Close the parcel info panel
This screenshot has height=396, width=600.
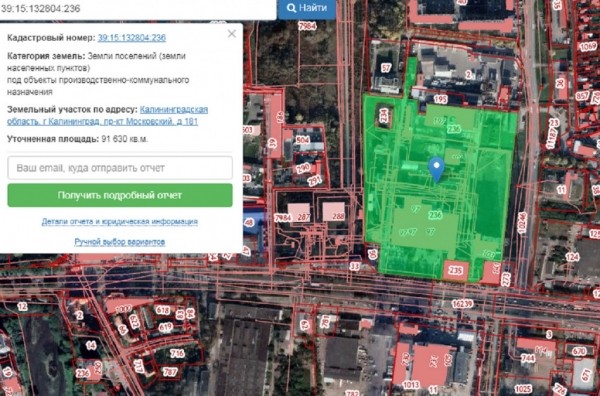coord(232,34)
